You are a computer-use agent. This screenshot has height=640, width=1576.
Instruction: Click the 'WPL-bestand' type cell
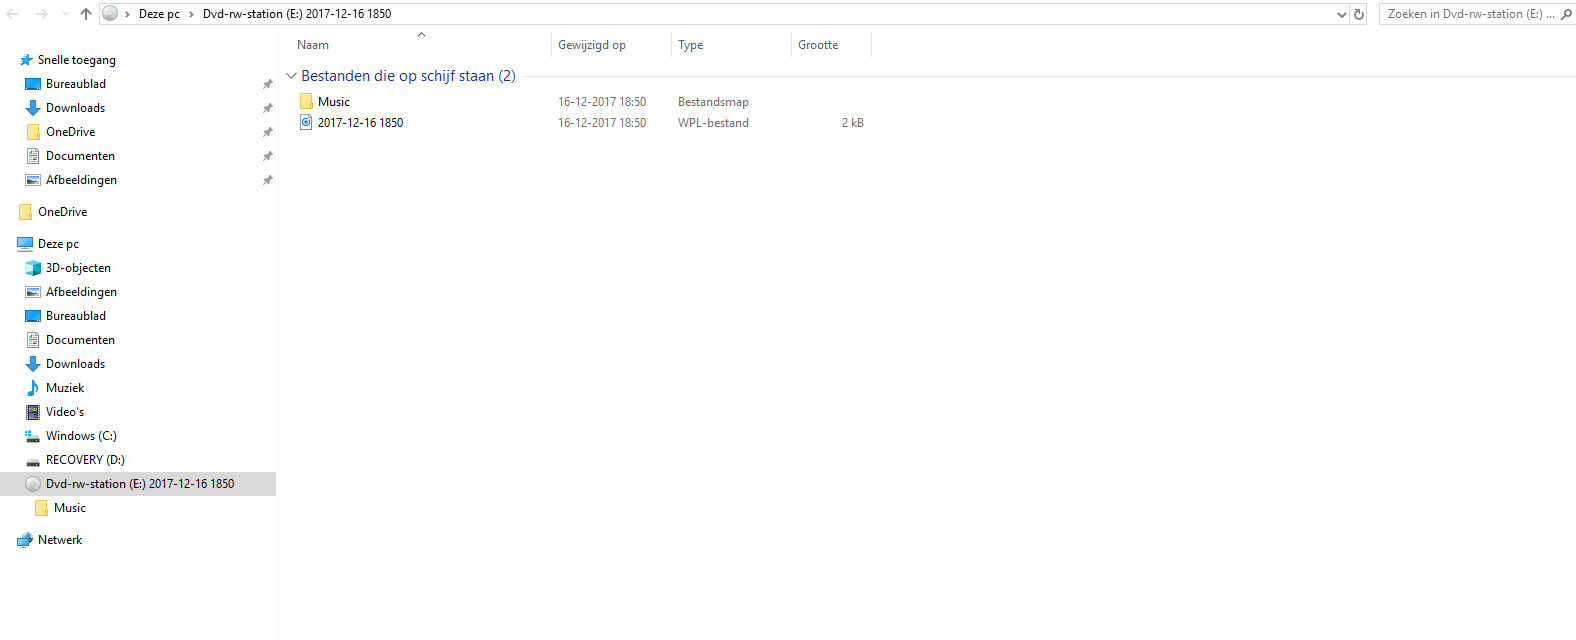click(713, 123)
